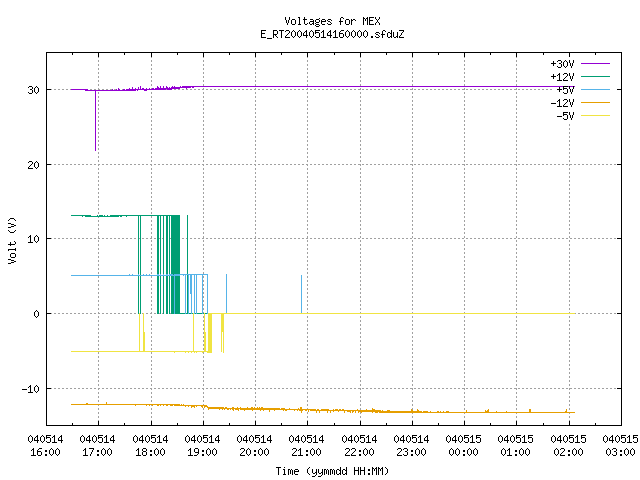Click the Y-axis tick value 0
This screenshot has width=640, height=480.
click(x=37, y=314)
